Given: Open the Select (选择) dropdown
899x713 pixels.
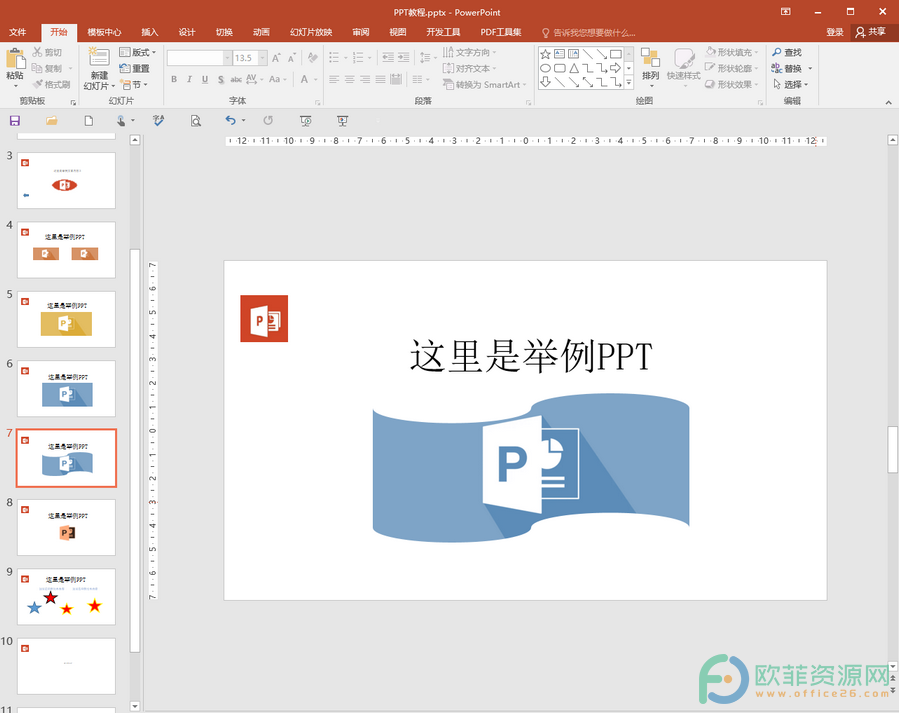Looking at the screenshot, I should coord(790,84).
